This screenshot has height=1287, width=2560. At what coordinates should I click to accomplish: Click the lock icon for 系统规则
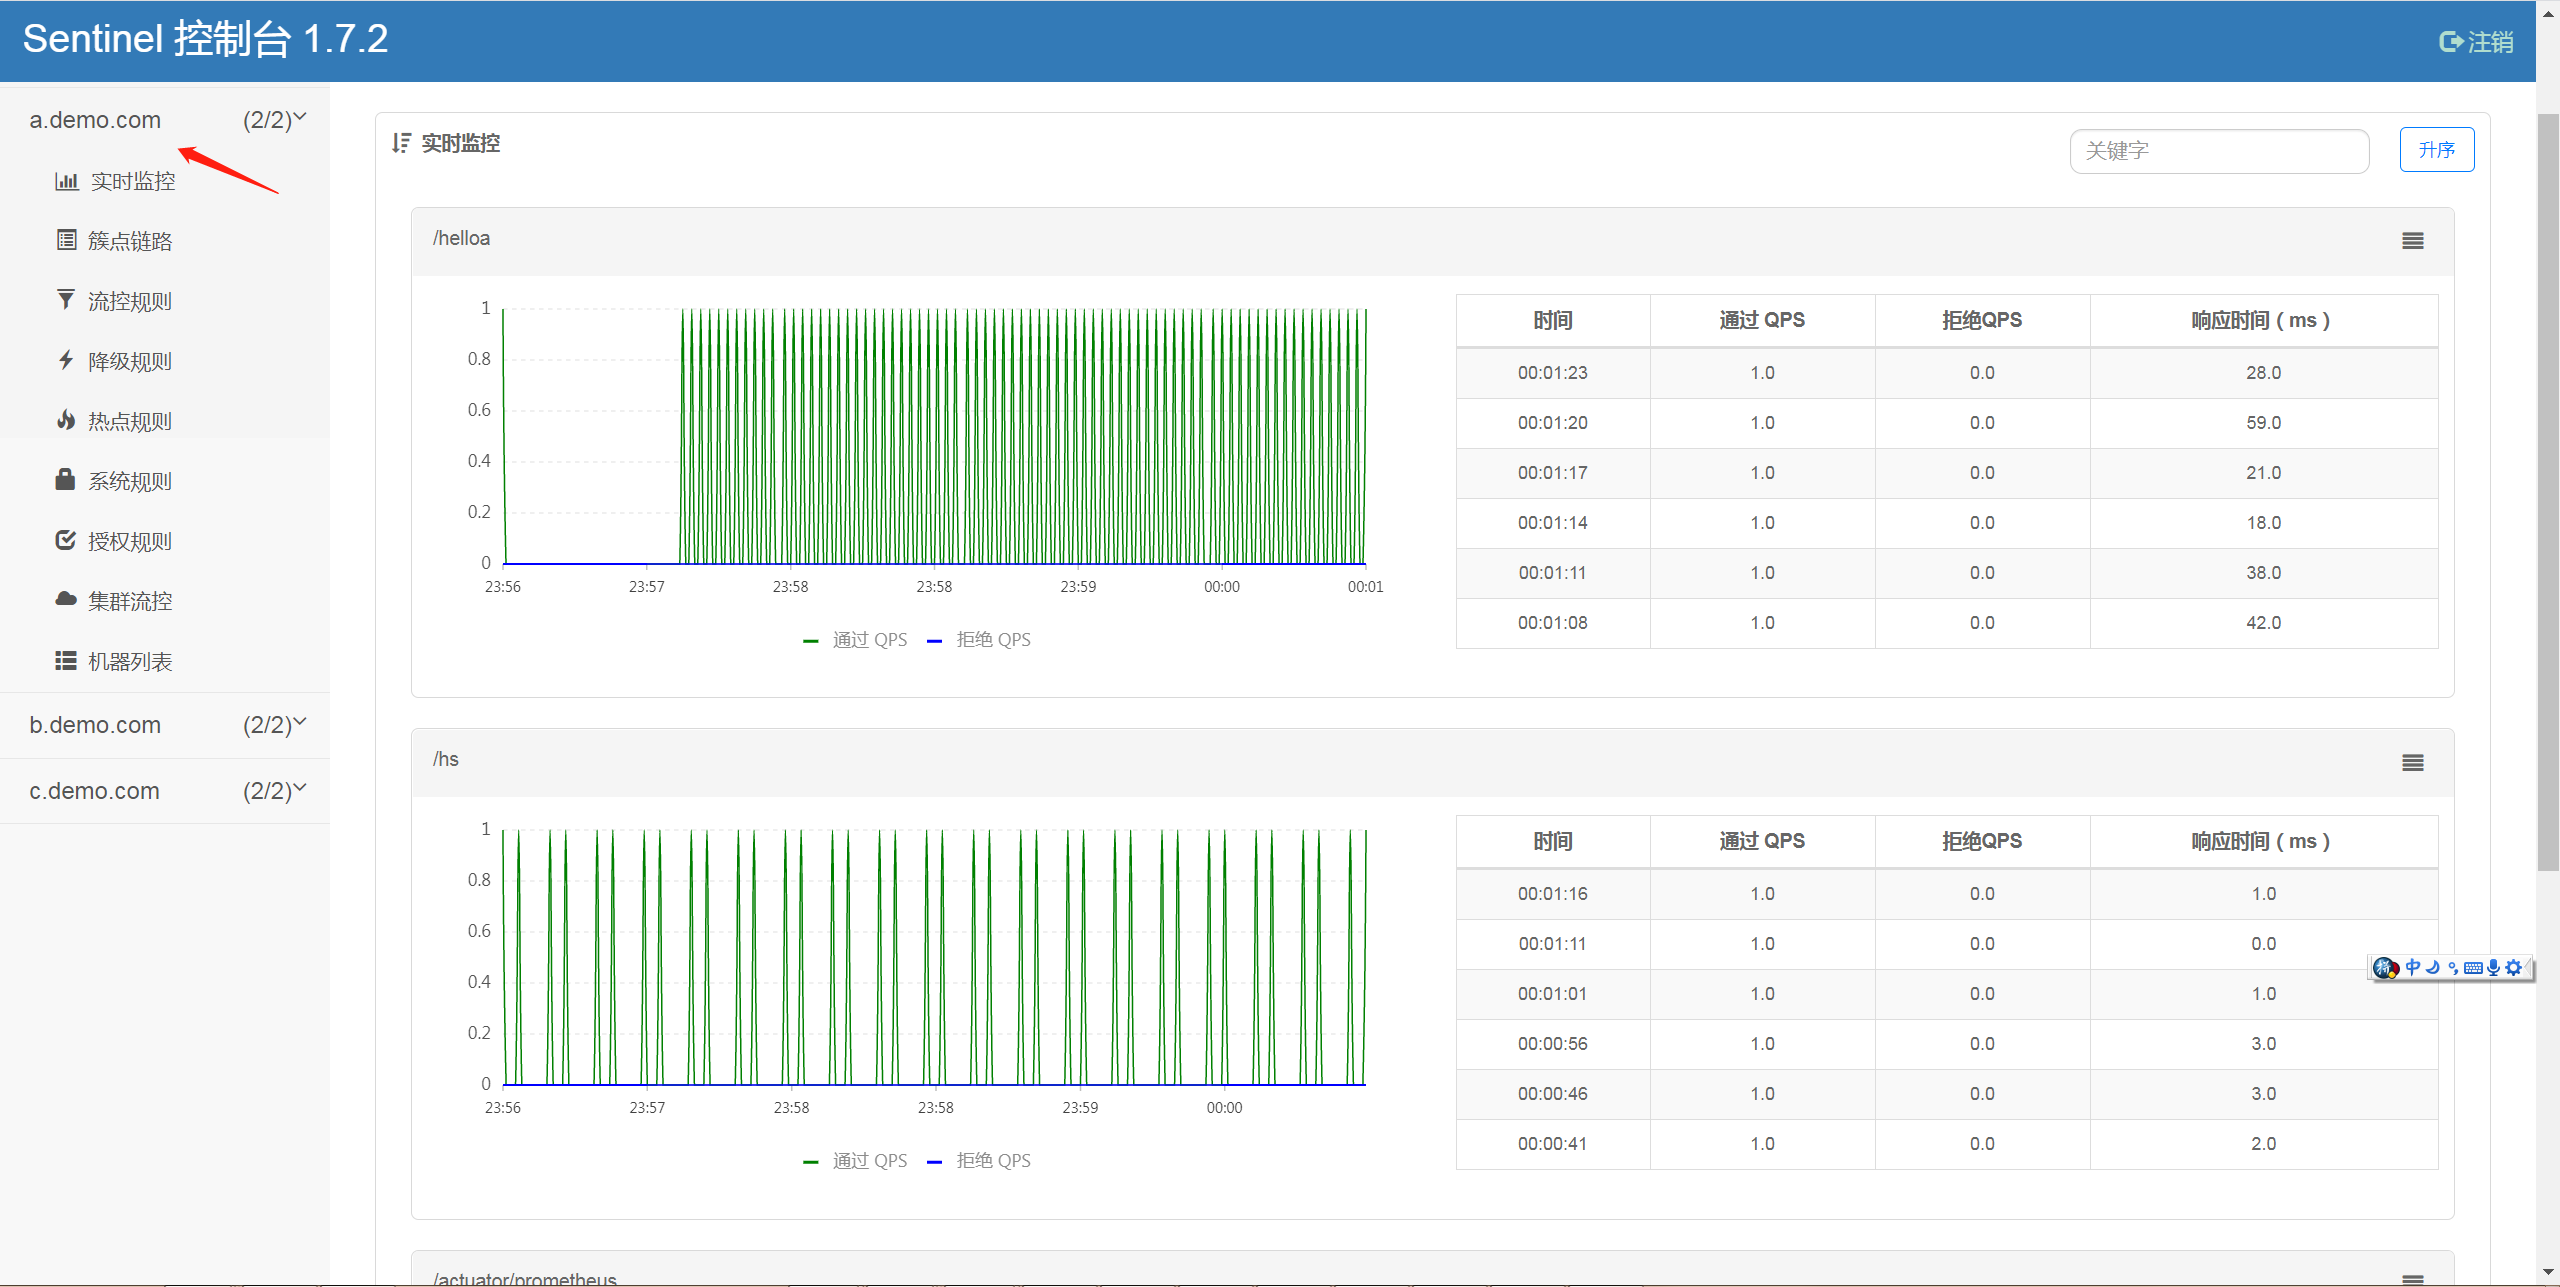[66, 480]
